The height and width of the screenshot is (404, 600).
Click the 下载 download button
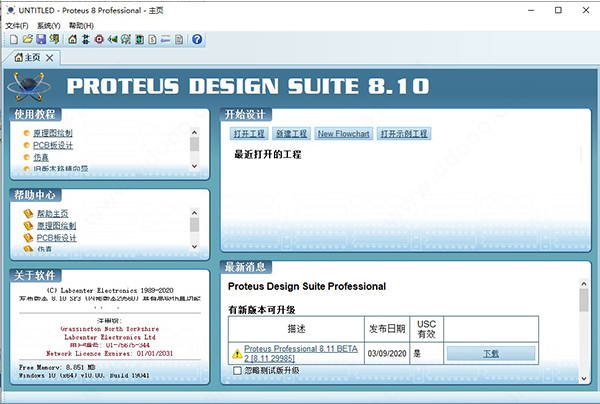[x=491, y=354]
